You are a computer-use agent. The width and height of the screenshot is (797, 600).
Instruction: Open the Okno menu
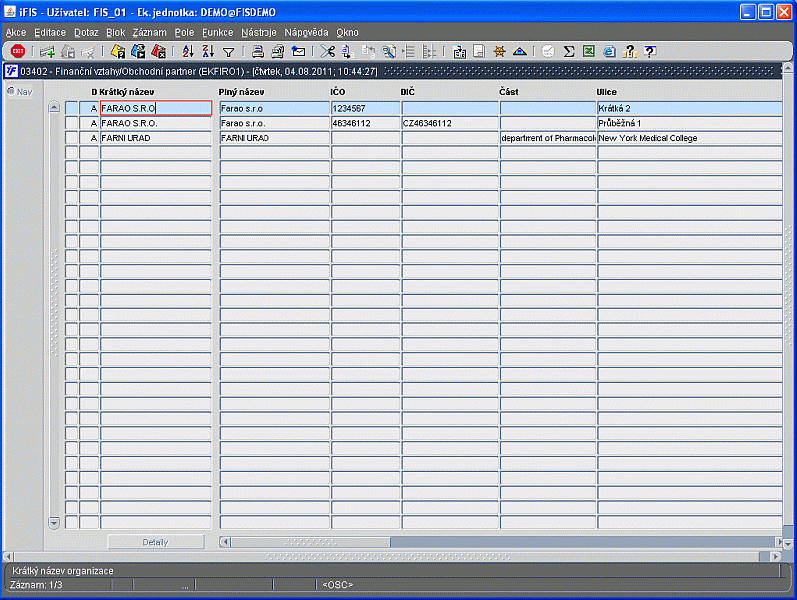pyautogui.click(x=347, y=33)
